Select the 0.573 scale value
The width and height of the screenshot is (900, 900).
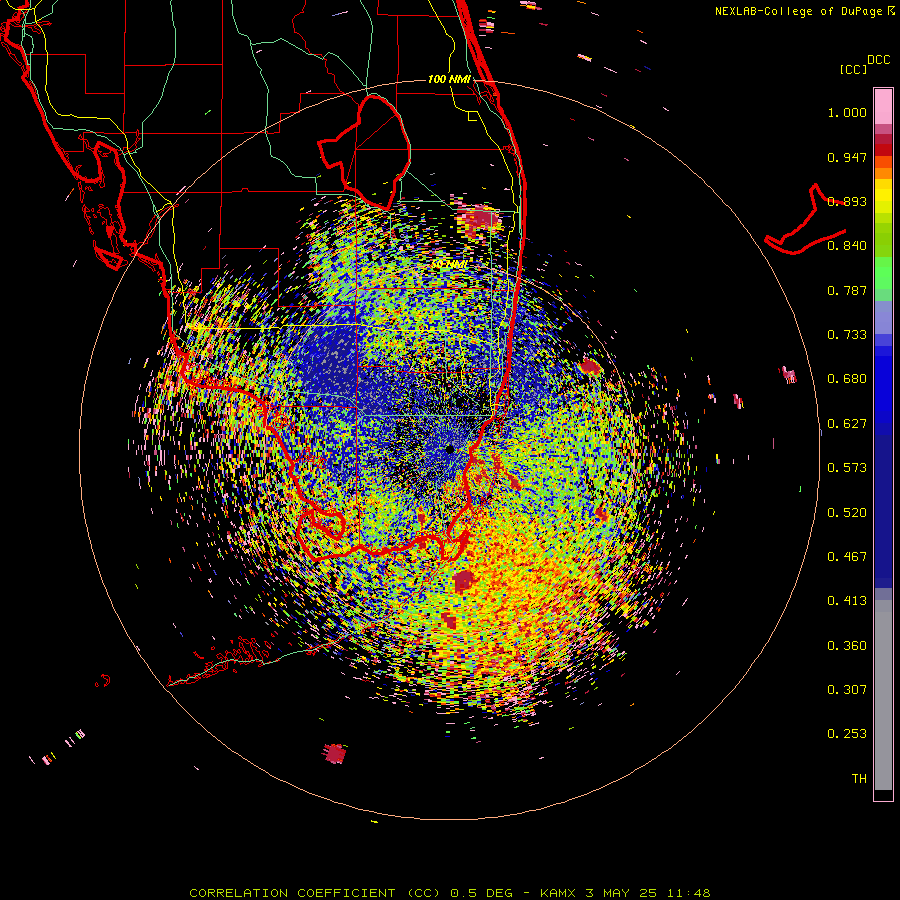[847, 468]
